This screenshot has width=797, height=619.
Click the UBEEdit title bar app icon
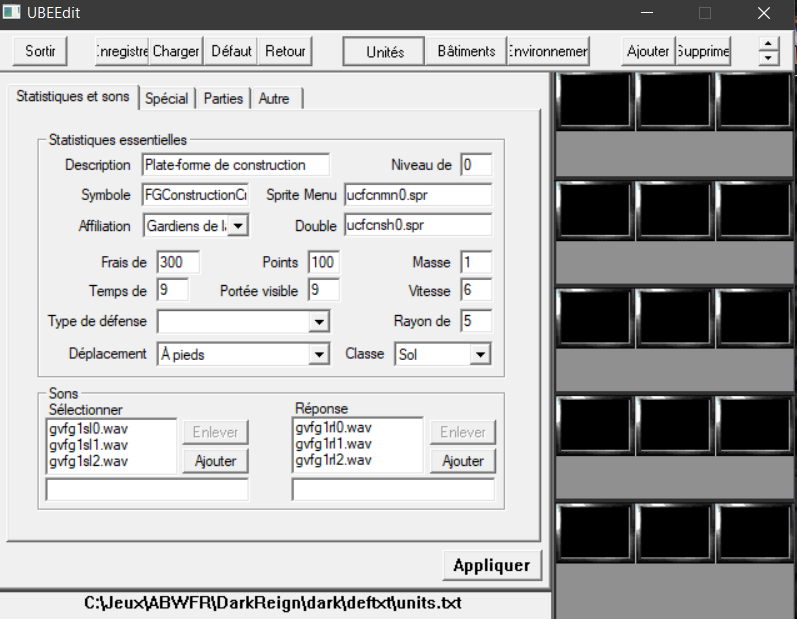coord(11,12)
